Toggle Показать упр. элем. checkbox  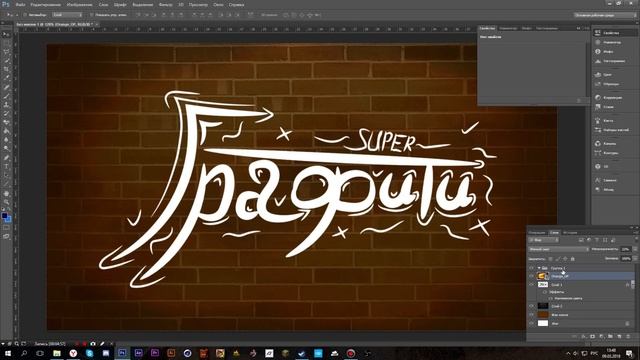click(91, 15)
